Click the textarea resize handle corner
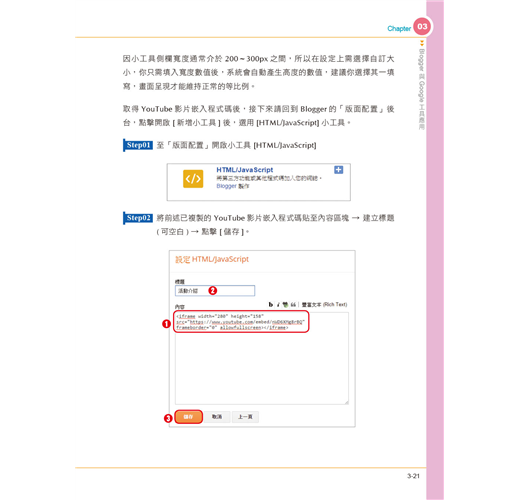The height and width of the screenshot is (500, 520). [346, 402]
